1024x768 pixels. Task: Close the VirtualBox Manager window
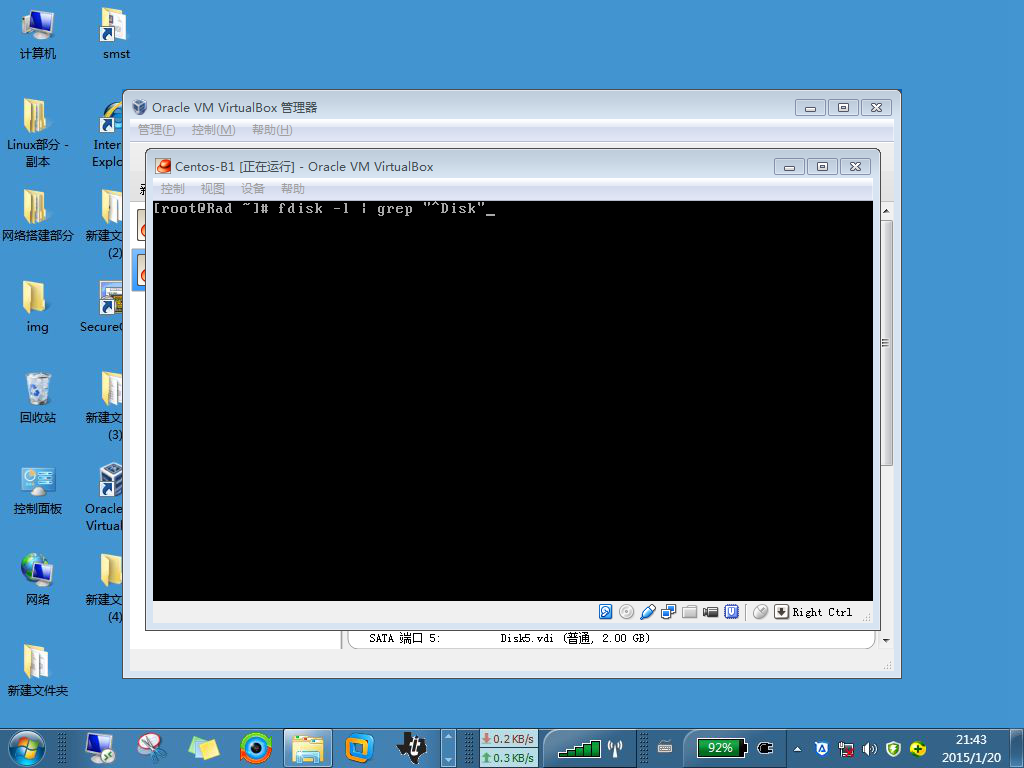click(876, 108)
